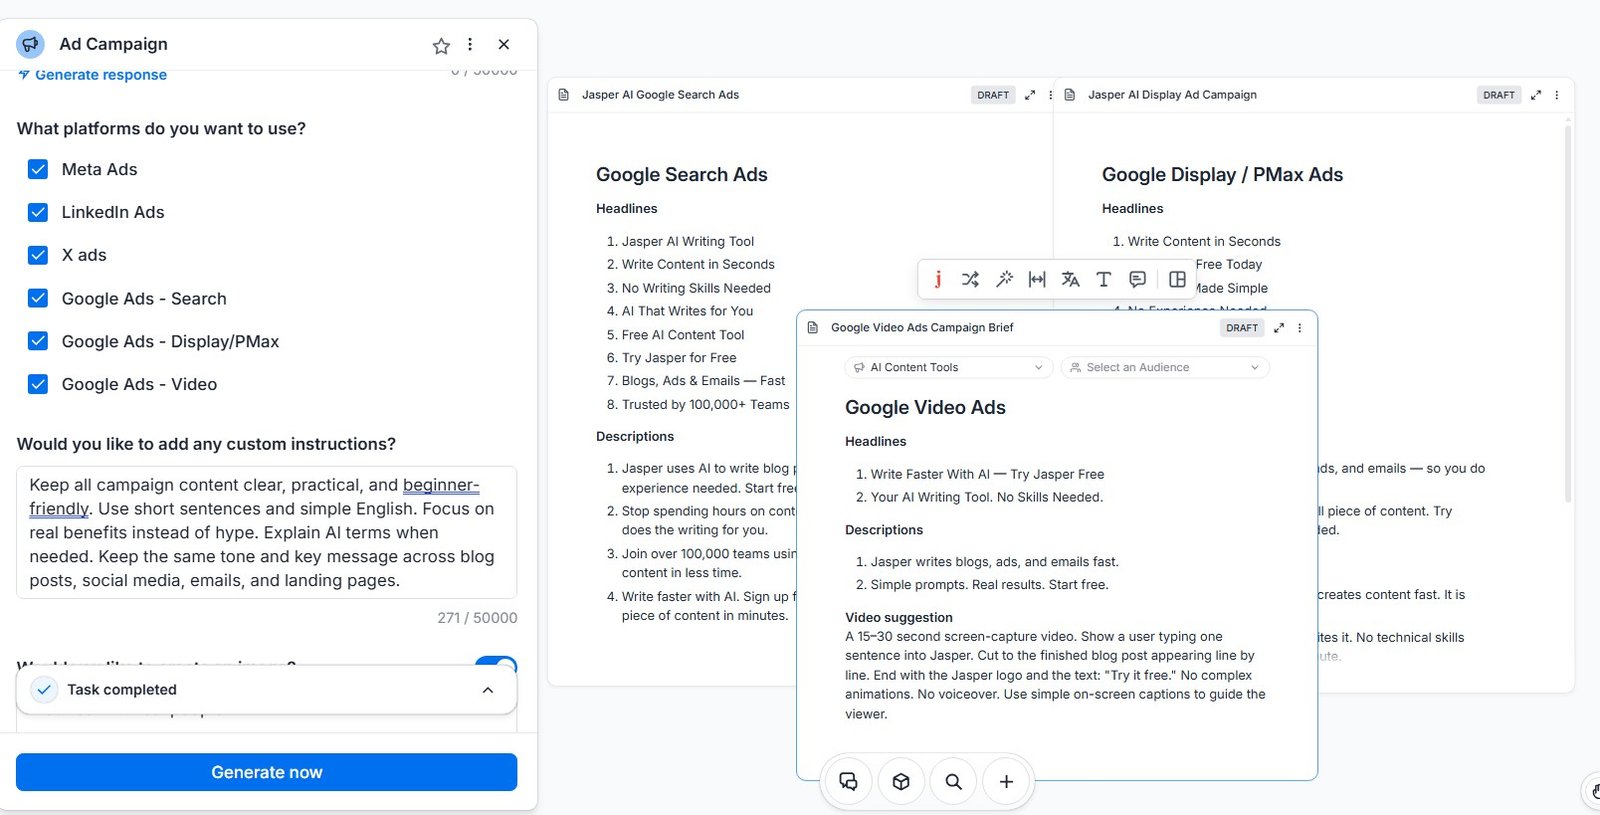The width and height of the screenshot is (1600, 815).
Task: Uncheck the X ads checkbox
Action: pyautogui.click(x=38, y=255)
